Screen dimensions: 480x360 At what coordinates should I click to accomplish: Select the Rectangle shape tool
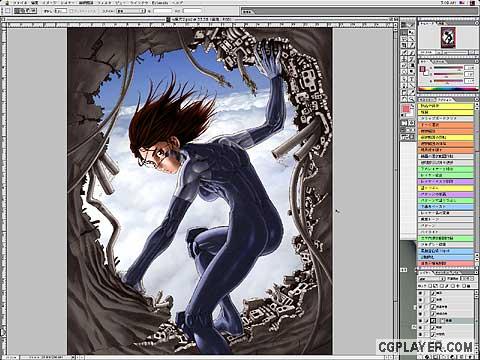(x=411, y=85)
